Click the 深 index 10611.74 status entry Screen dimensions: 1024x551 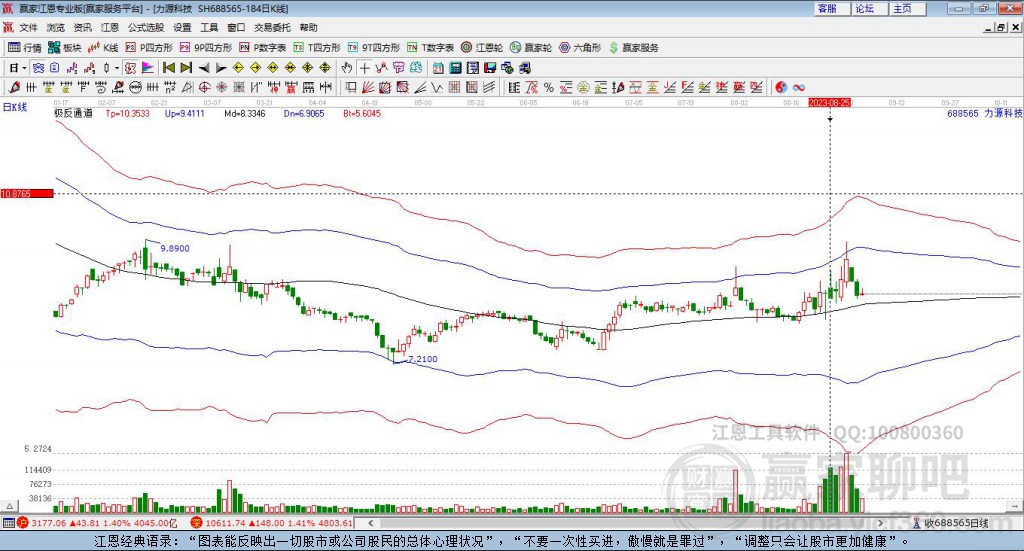click(271, 523)
